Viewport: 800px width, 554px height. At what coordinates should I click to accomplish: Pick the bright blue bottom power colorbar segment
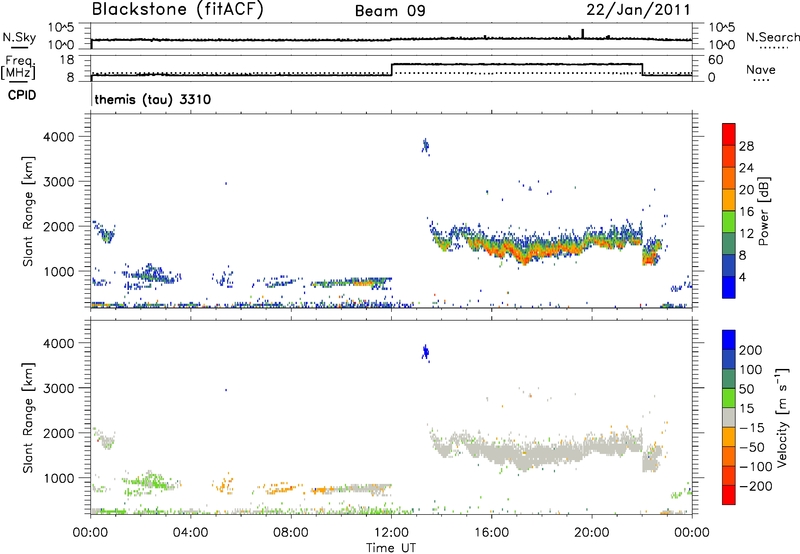pyautogui.click(x=729, y=287)
